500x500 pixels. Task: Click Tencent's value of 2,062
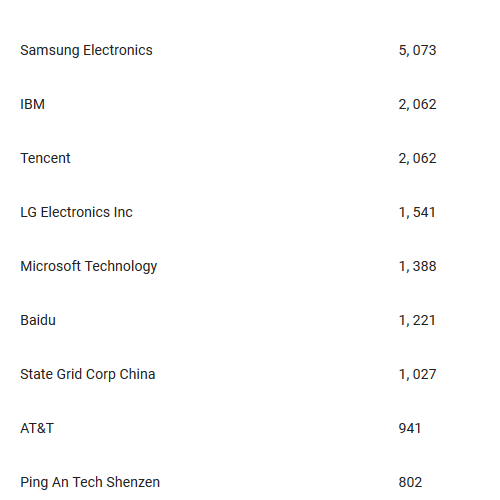[x=417, y=159]
